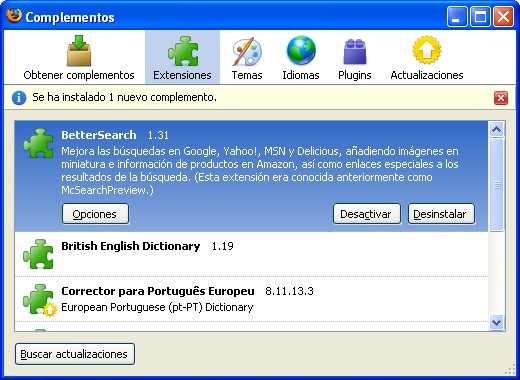Select Corrector para Português Europeu entry

point(251,299)
